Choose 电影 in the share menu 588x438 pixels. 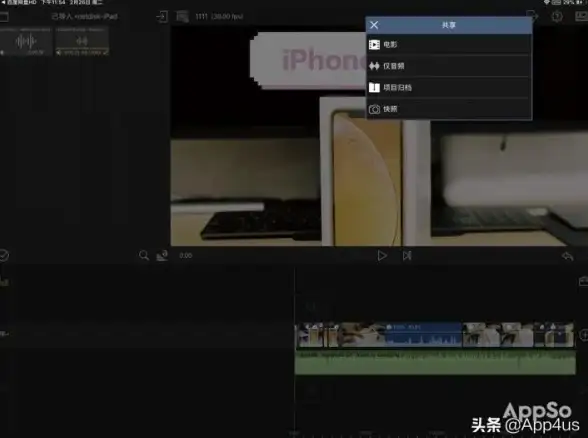coord(449,45)
